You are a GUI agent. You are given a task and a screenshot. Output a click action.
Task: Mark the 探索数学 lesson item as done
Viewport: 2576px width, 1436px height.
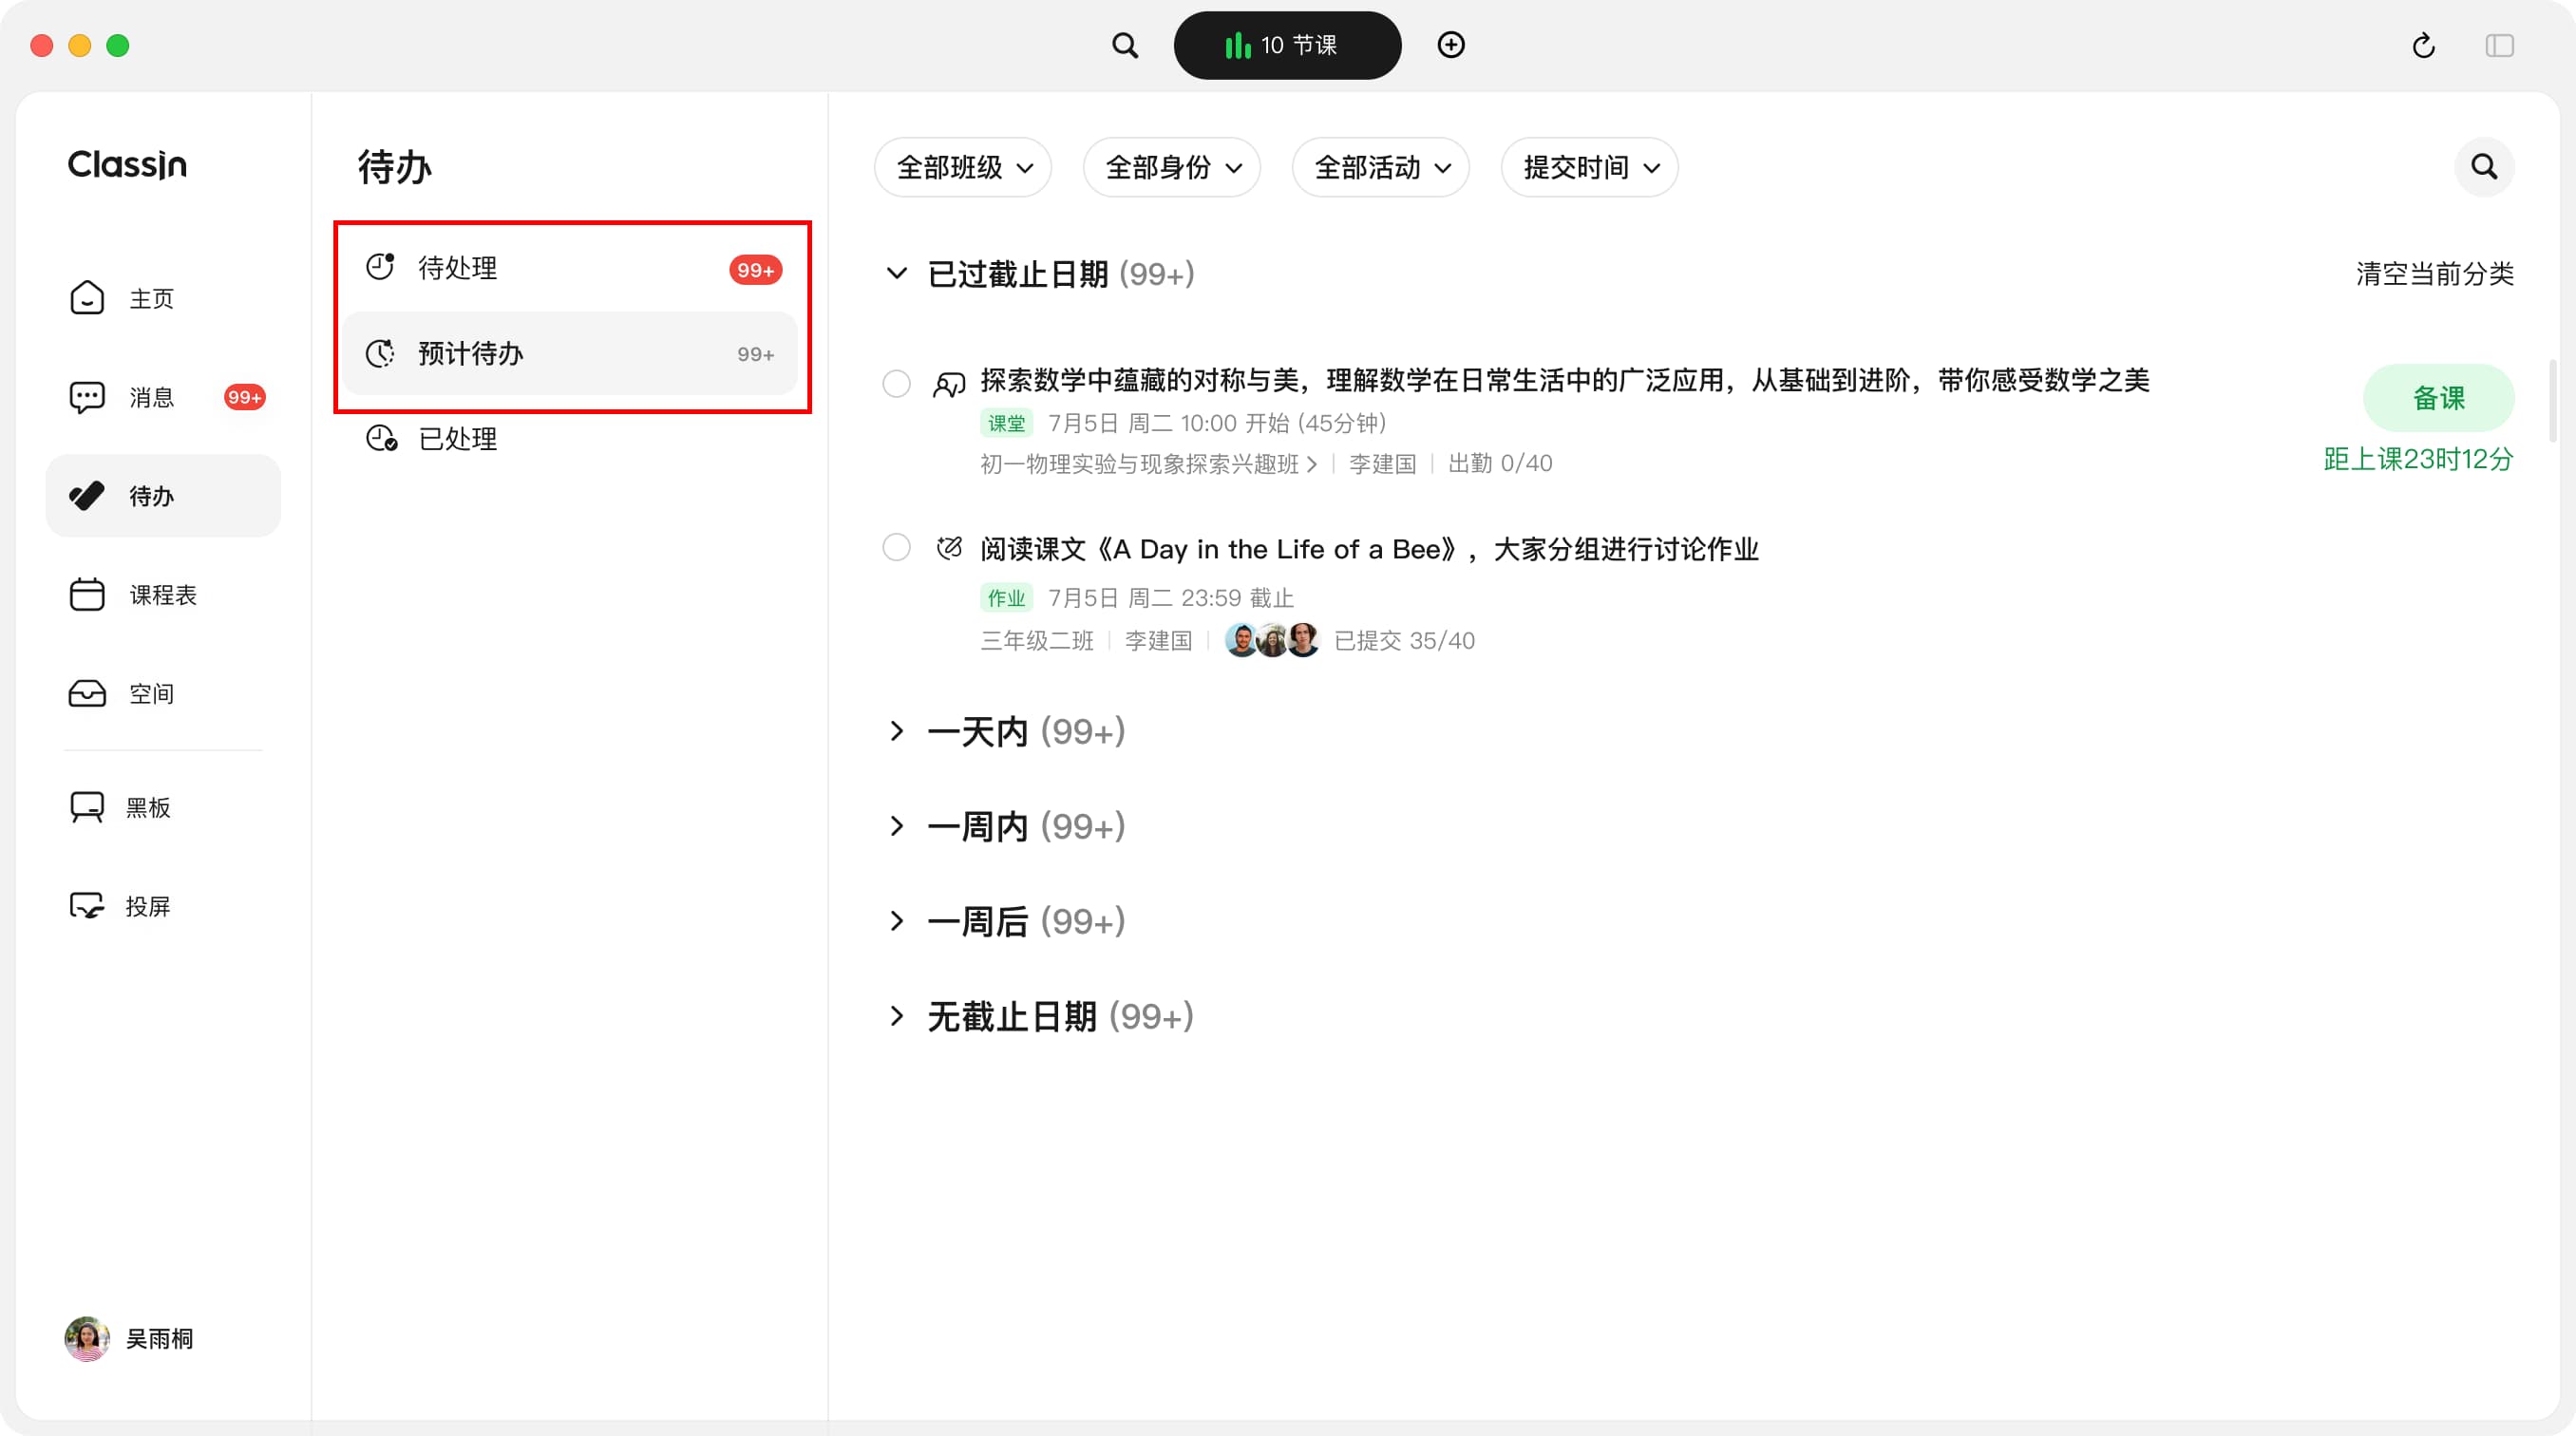(x=896, y=383)
